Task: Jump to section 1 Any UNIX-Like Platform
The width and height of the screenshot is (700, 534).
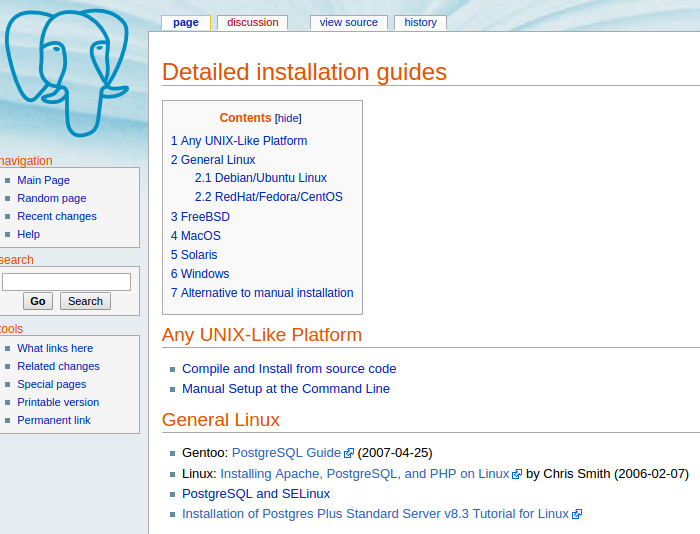Action: point(239,141)
